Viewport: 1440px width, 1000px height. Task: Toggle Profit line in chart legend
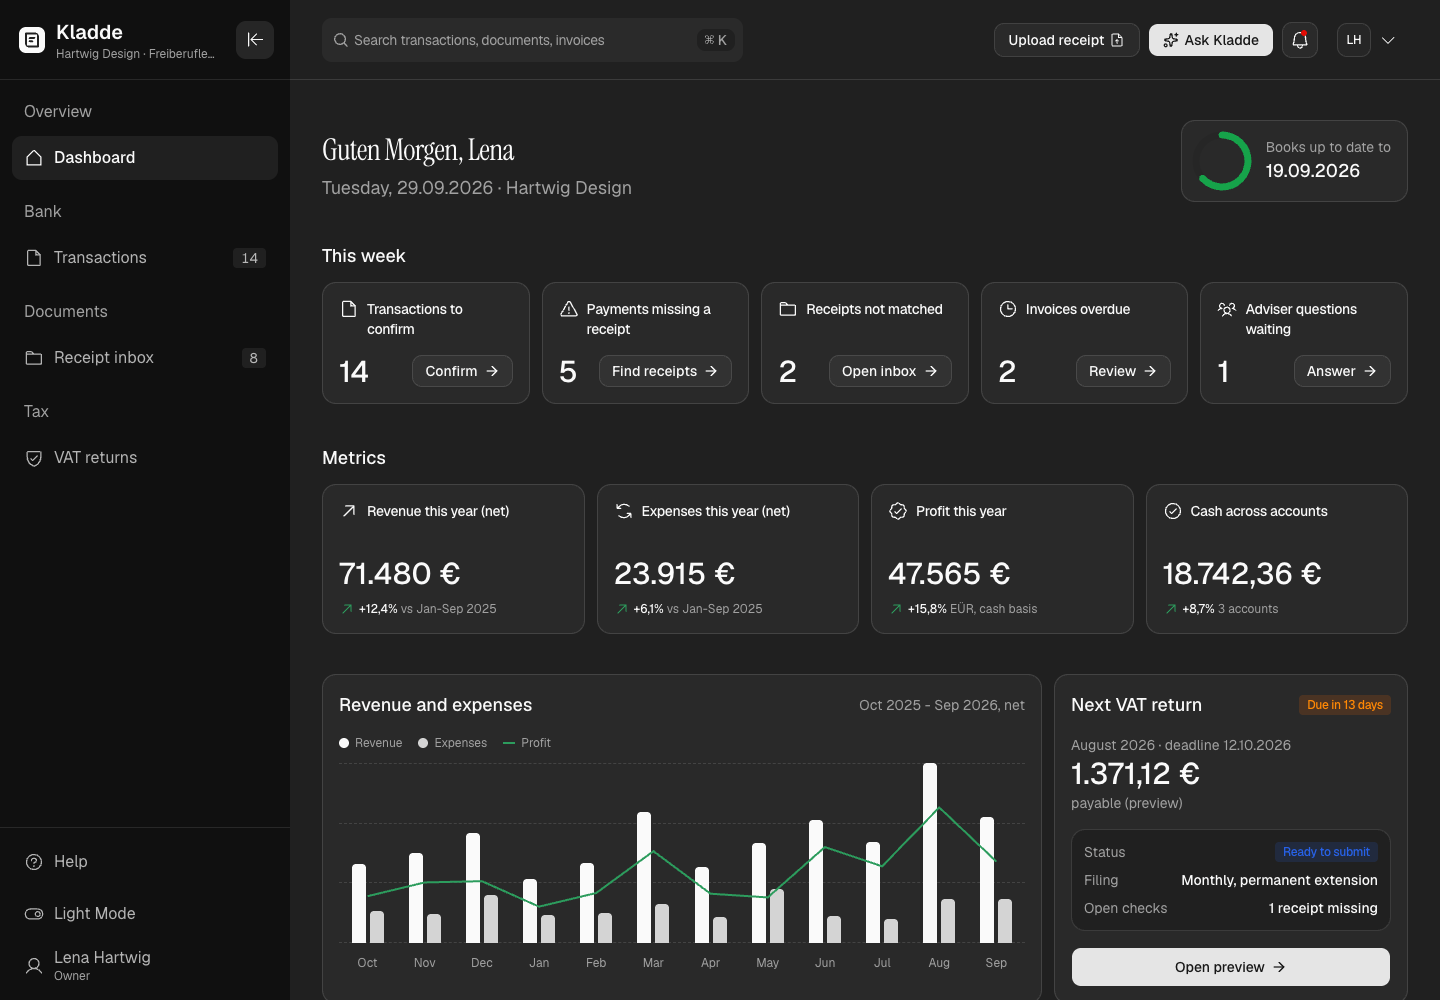527,743
